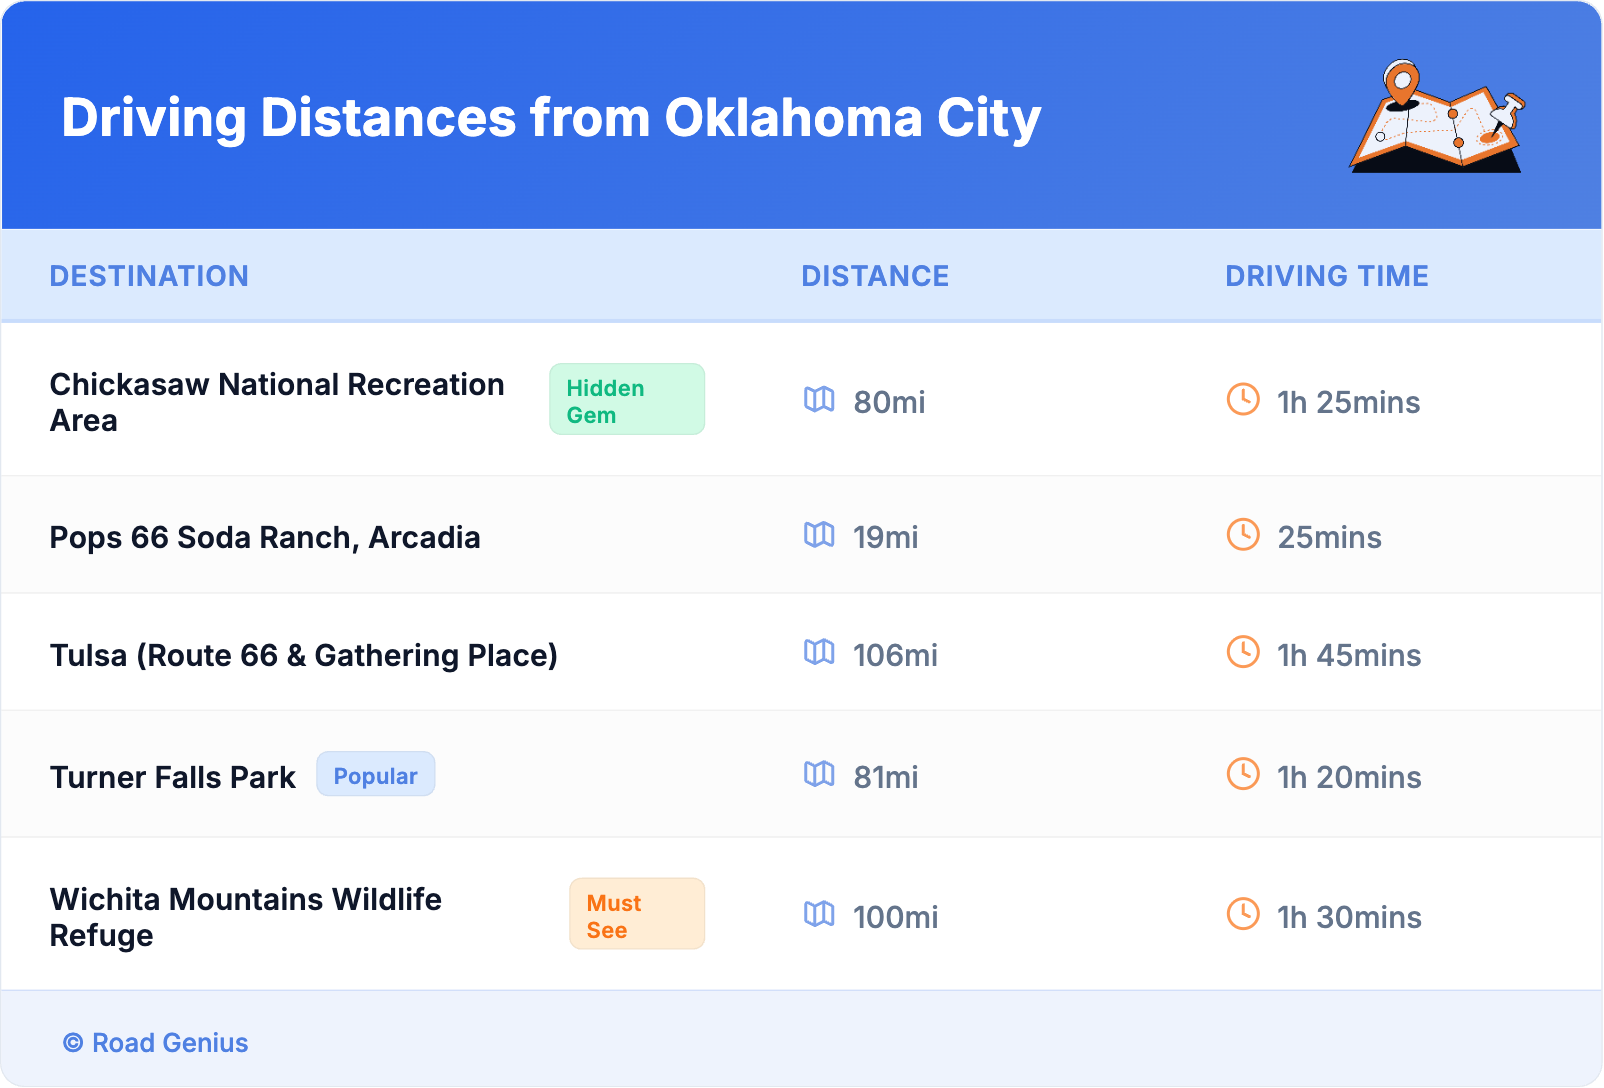Click the Driving Time column header
The width and height of the screenshot is (1604, 1088).
1326,276
